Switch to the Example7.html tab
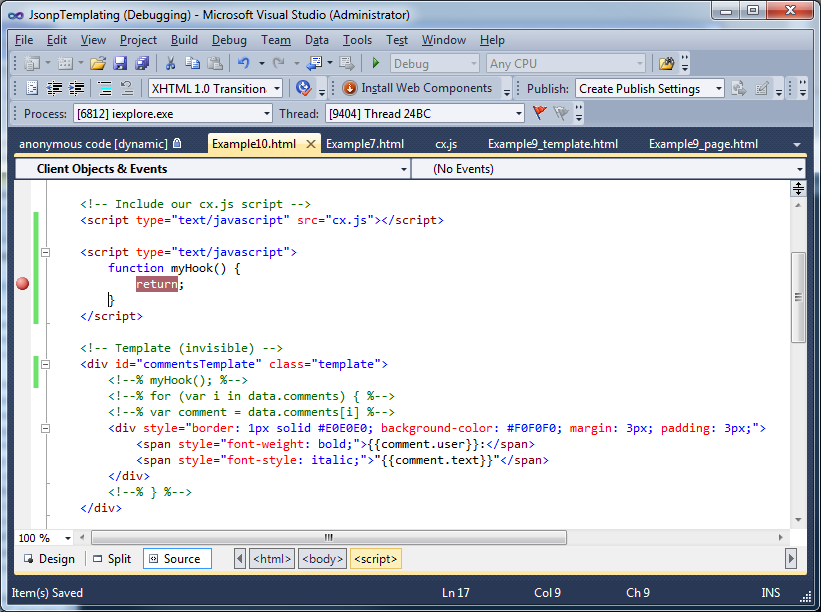 [365, 144]
